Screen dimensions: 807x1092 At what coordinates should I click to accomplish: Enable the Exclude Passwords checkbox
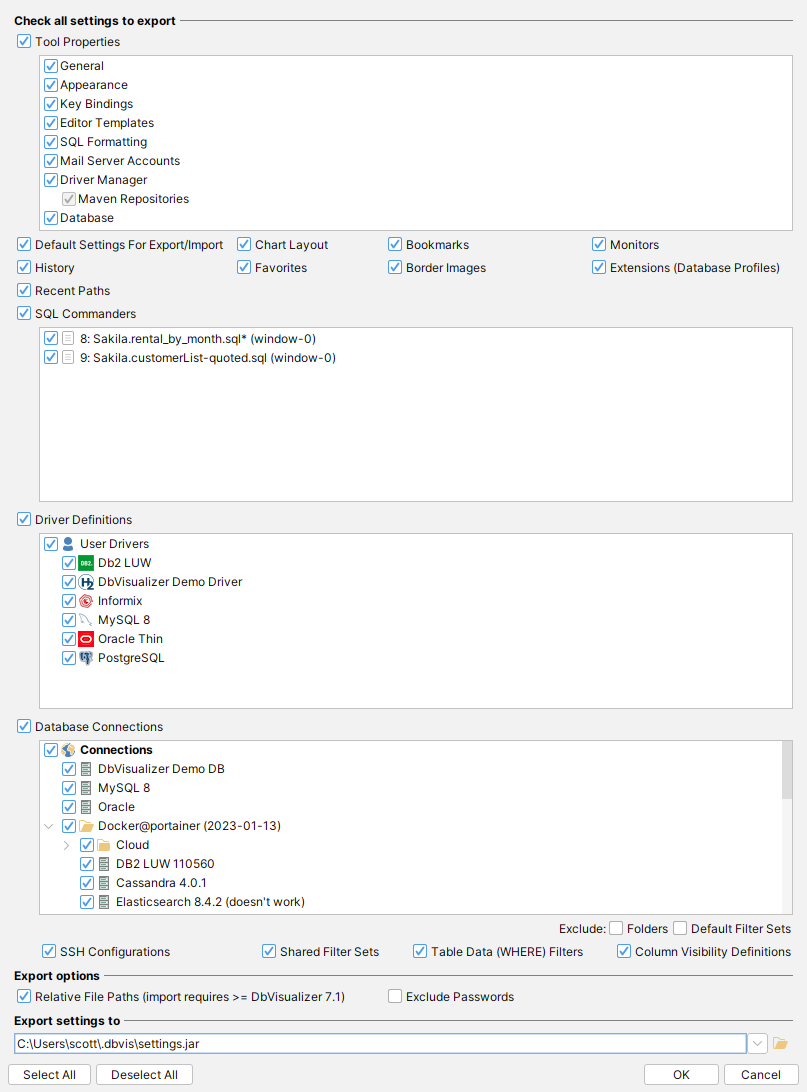[x=395, y=997]
